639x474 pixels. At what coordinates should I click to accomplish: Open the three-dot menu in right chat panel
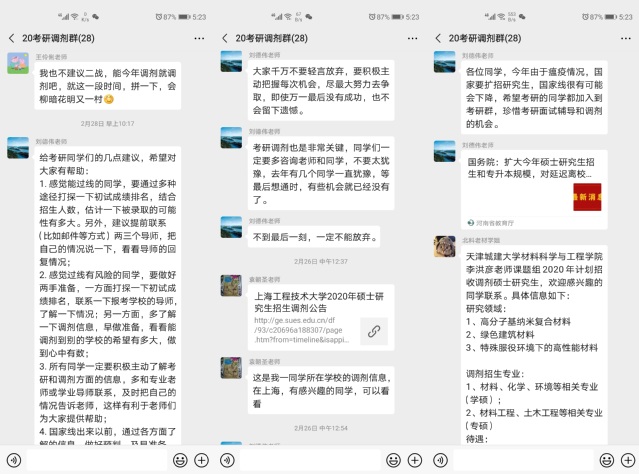tap(625, 37)
